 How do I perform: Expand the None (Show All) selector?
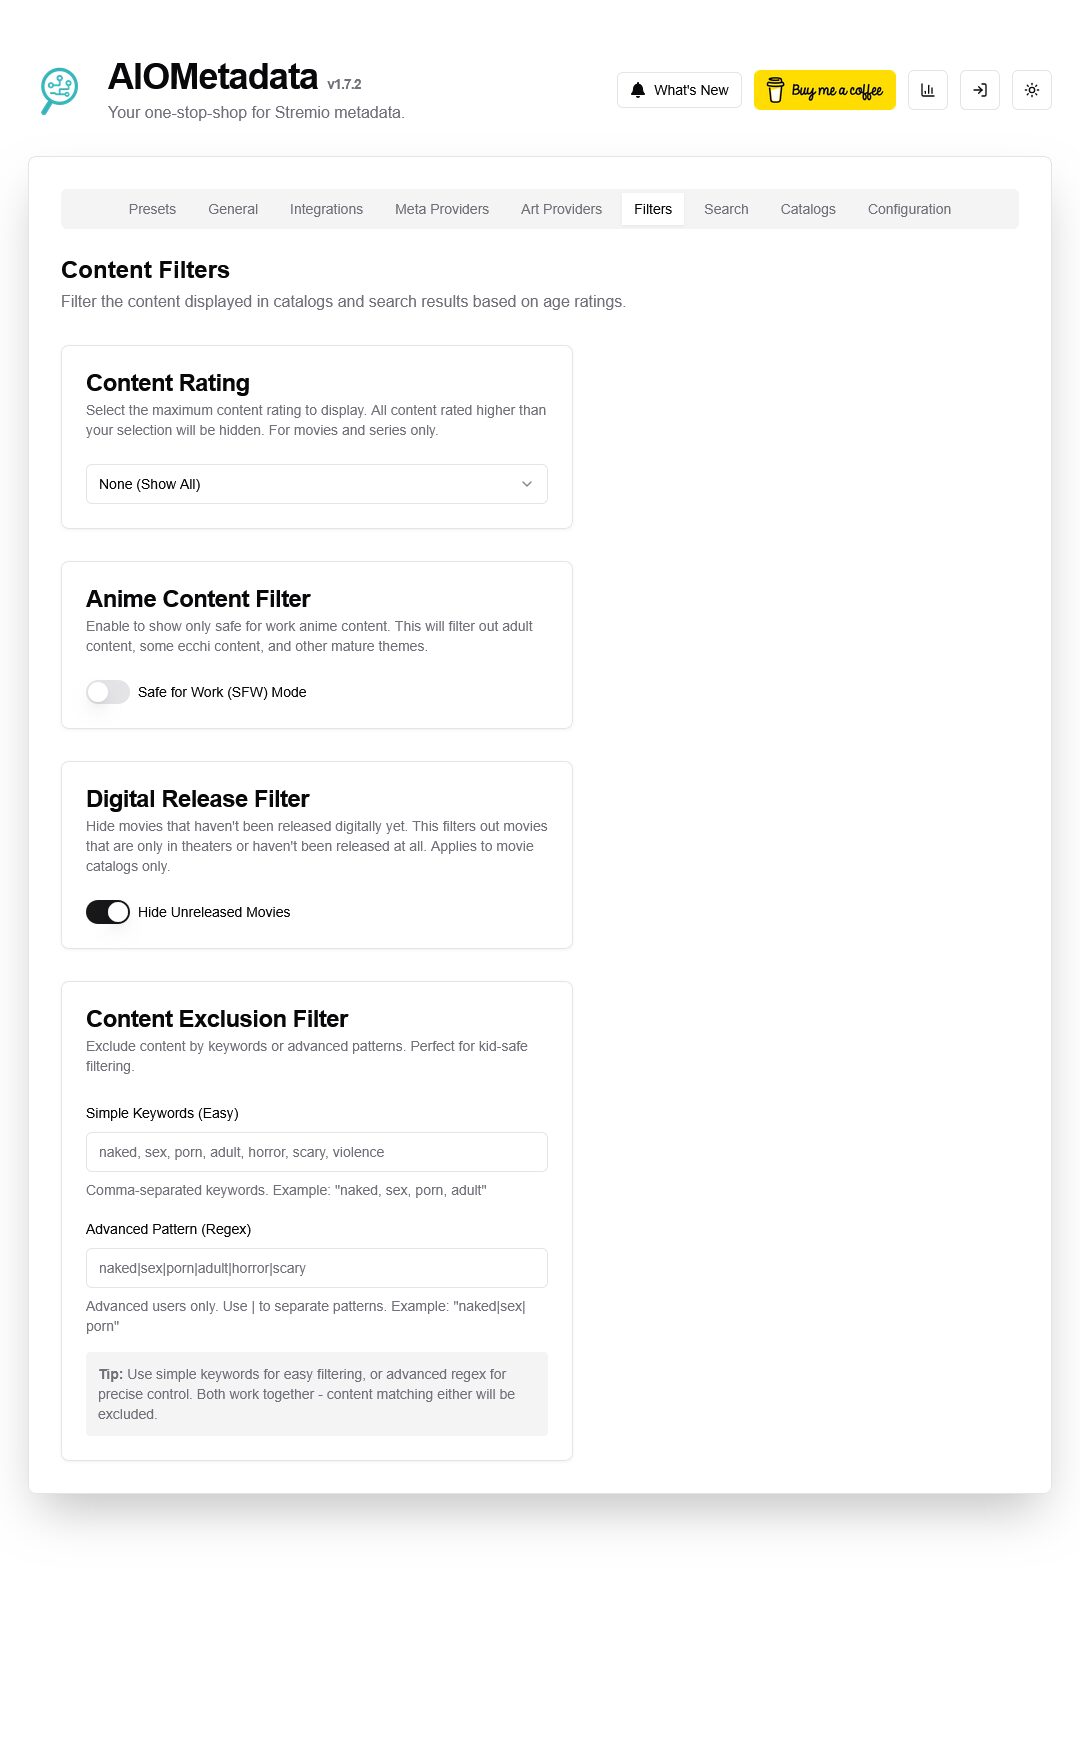coord(316,484)
